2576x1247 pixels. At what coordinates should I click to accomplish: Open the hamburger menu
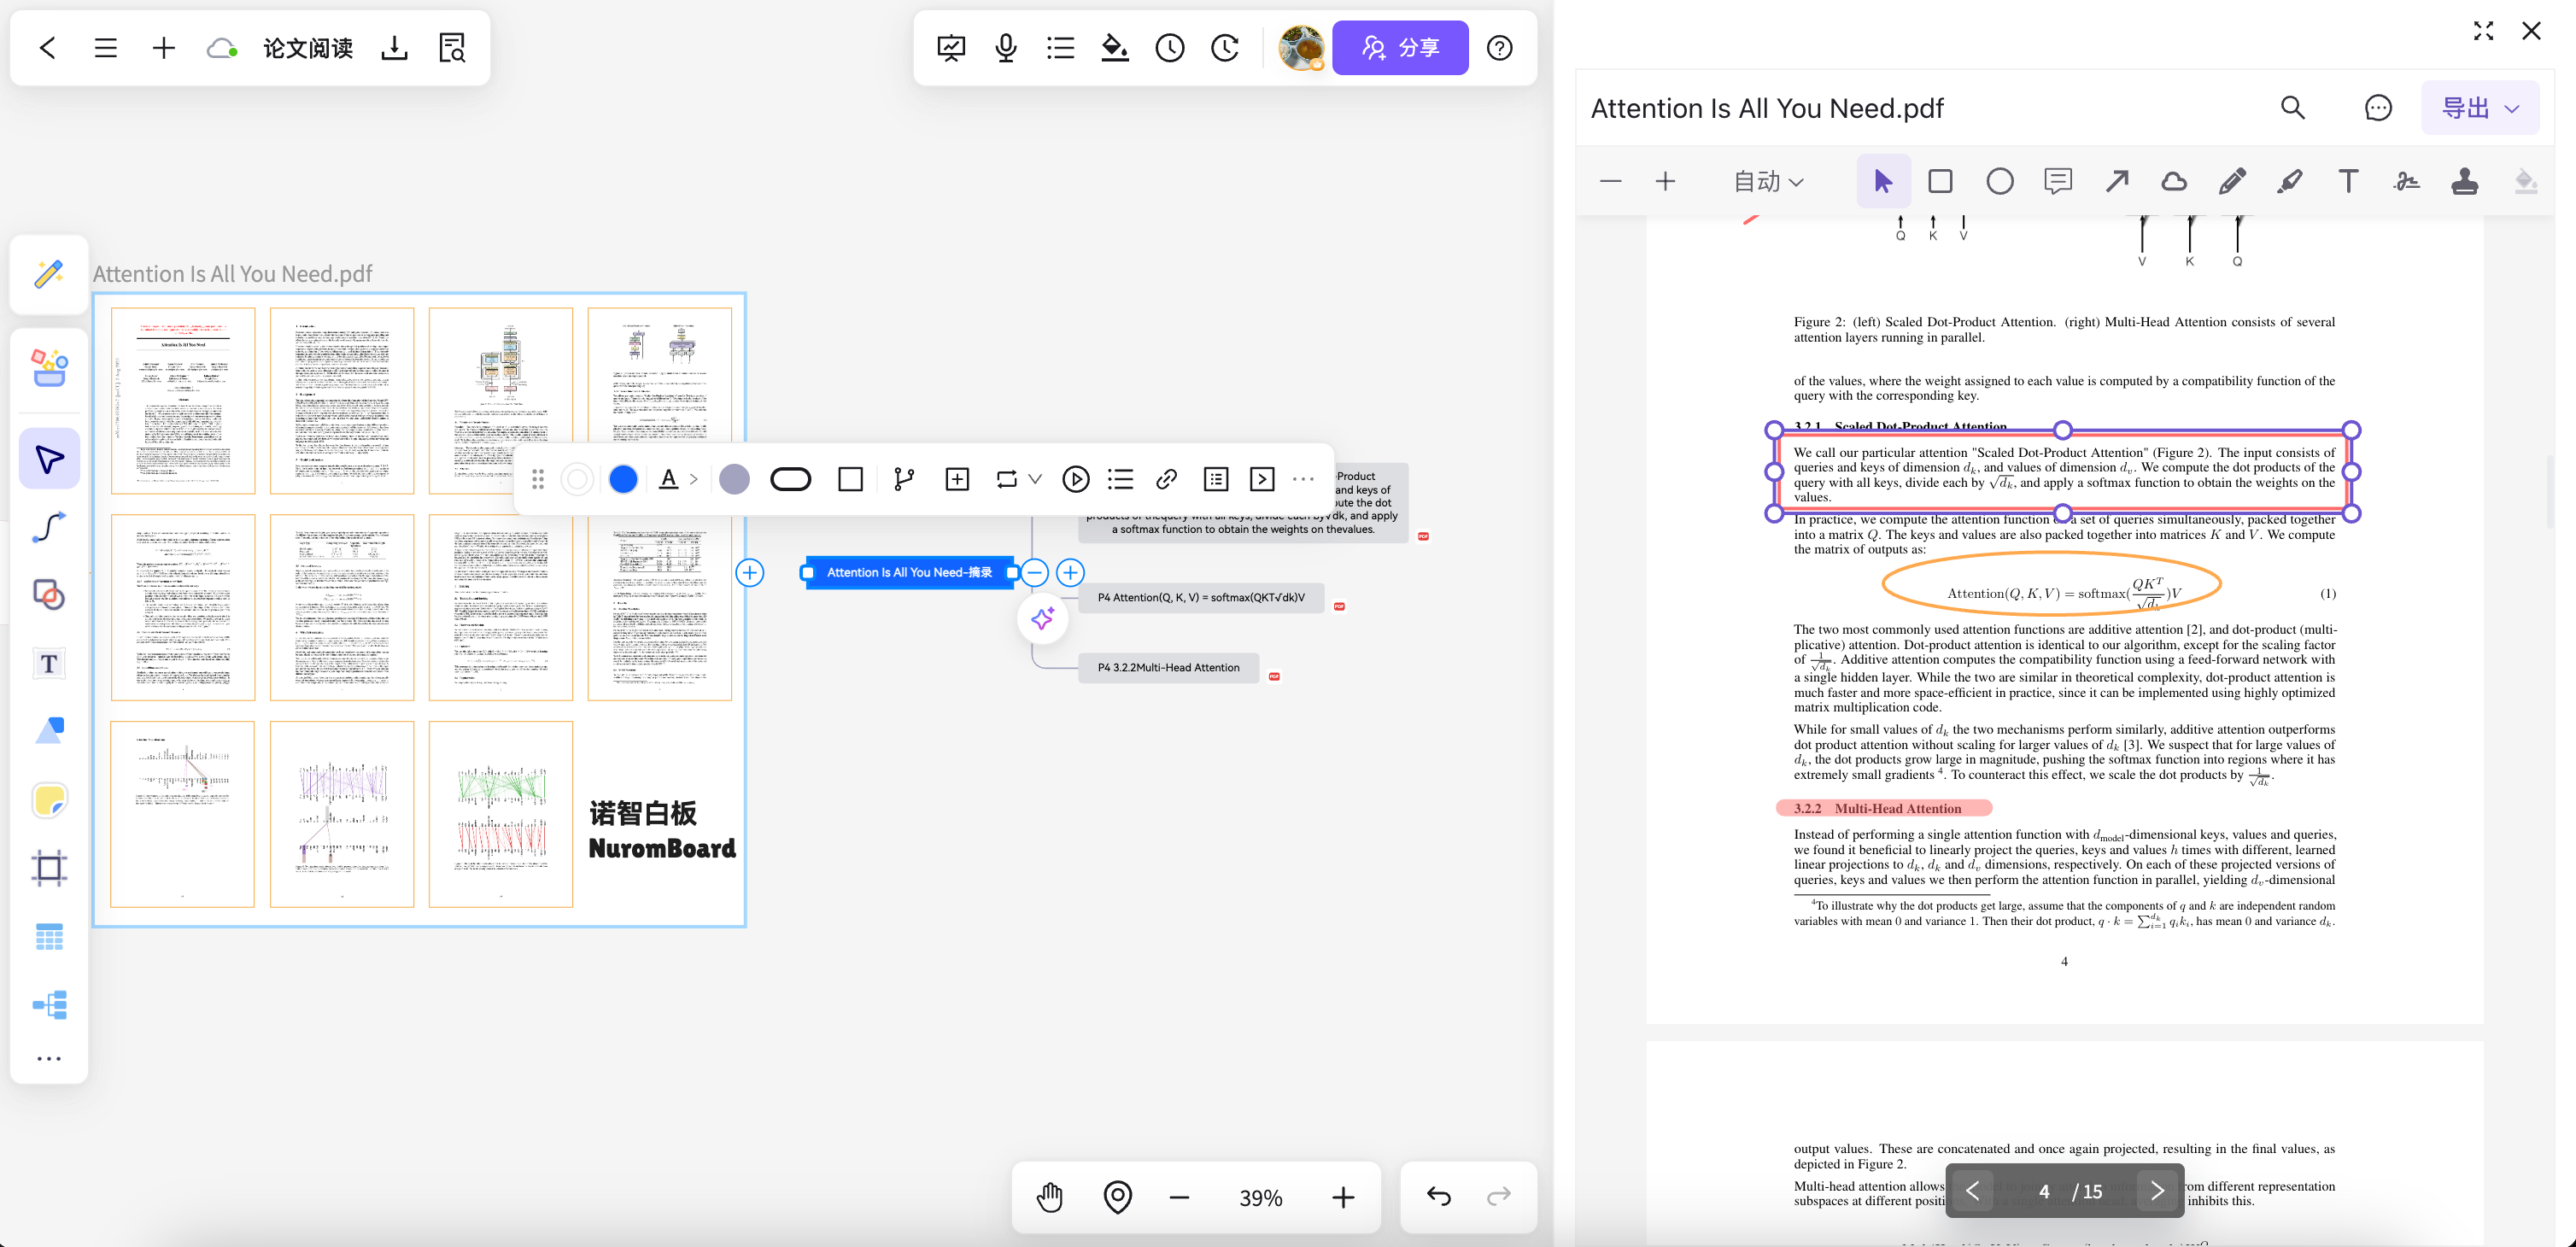coord(105,47)
